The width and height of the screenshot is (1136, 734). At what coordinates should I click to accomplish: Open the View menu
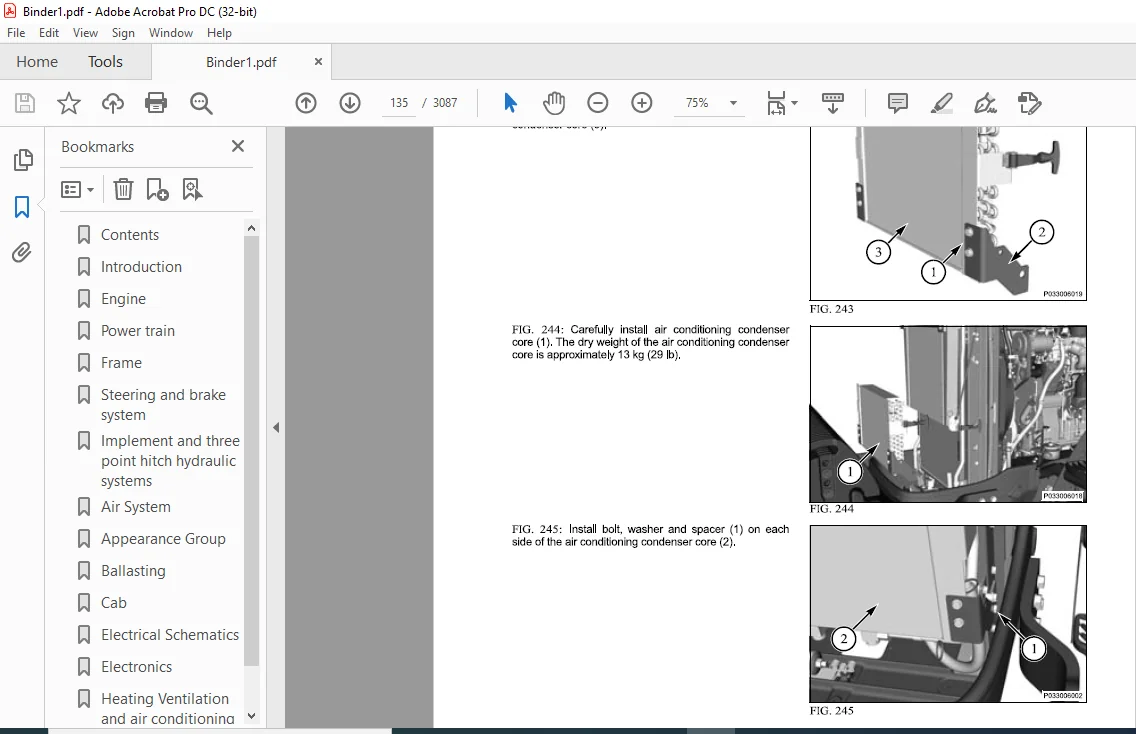pos(85,33)
